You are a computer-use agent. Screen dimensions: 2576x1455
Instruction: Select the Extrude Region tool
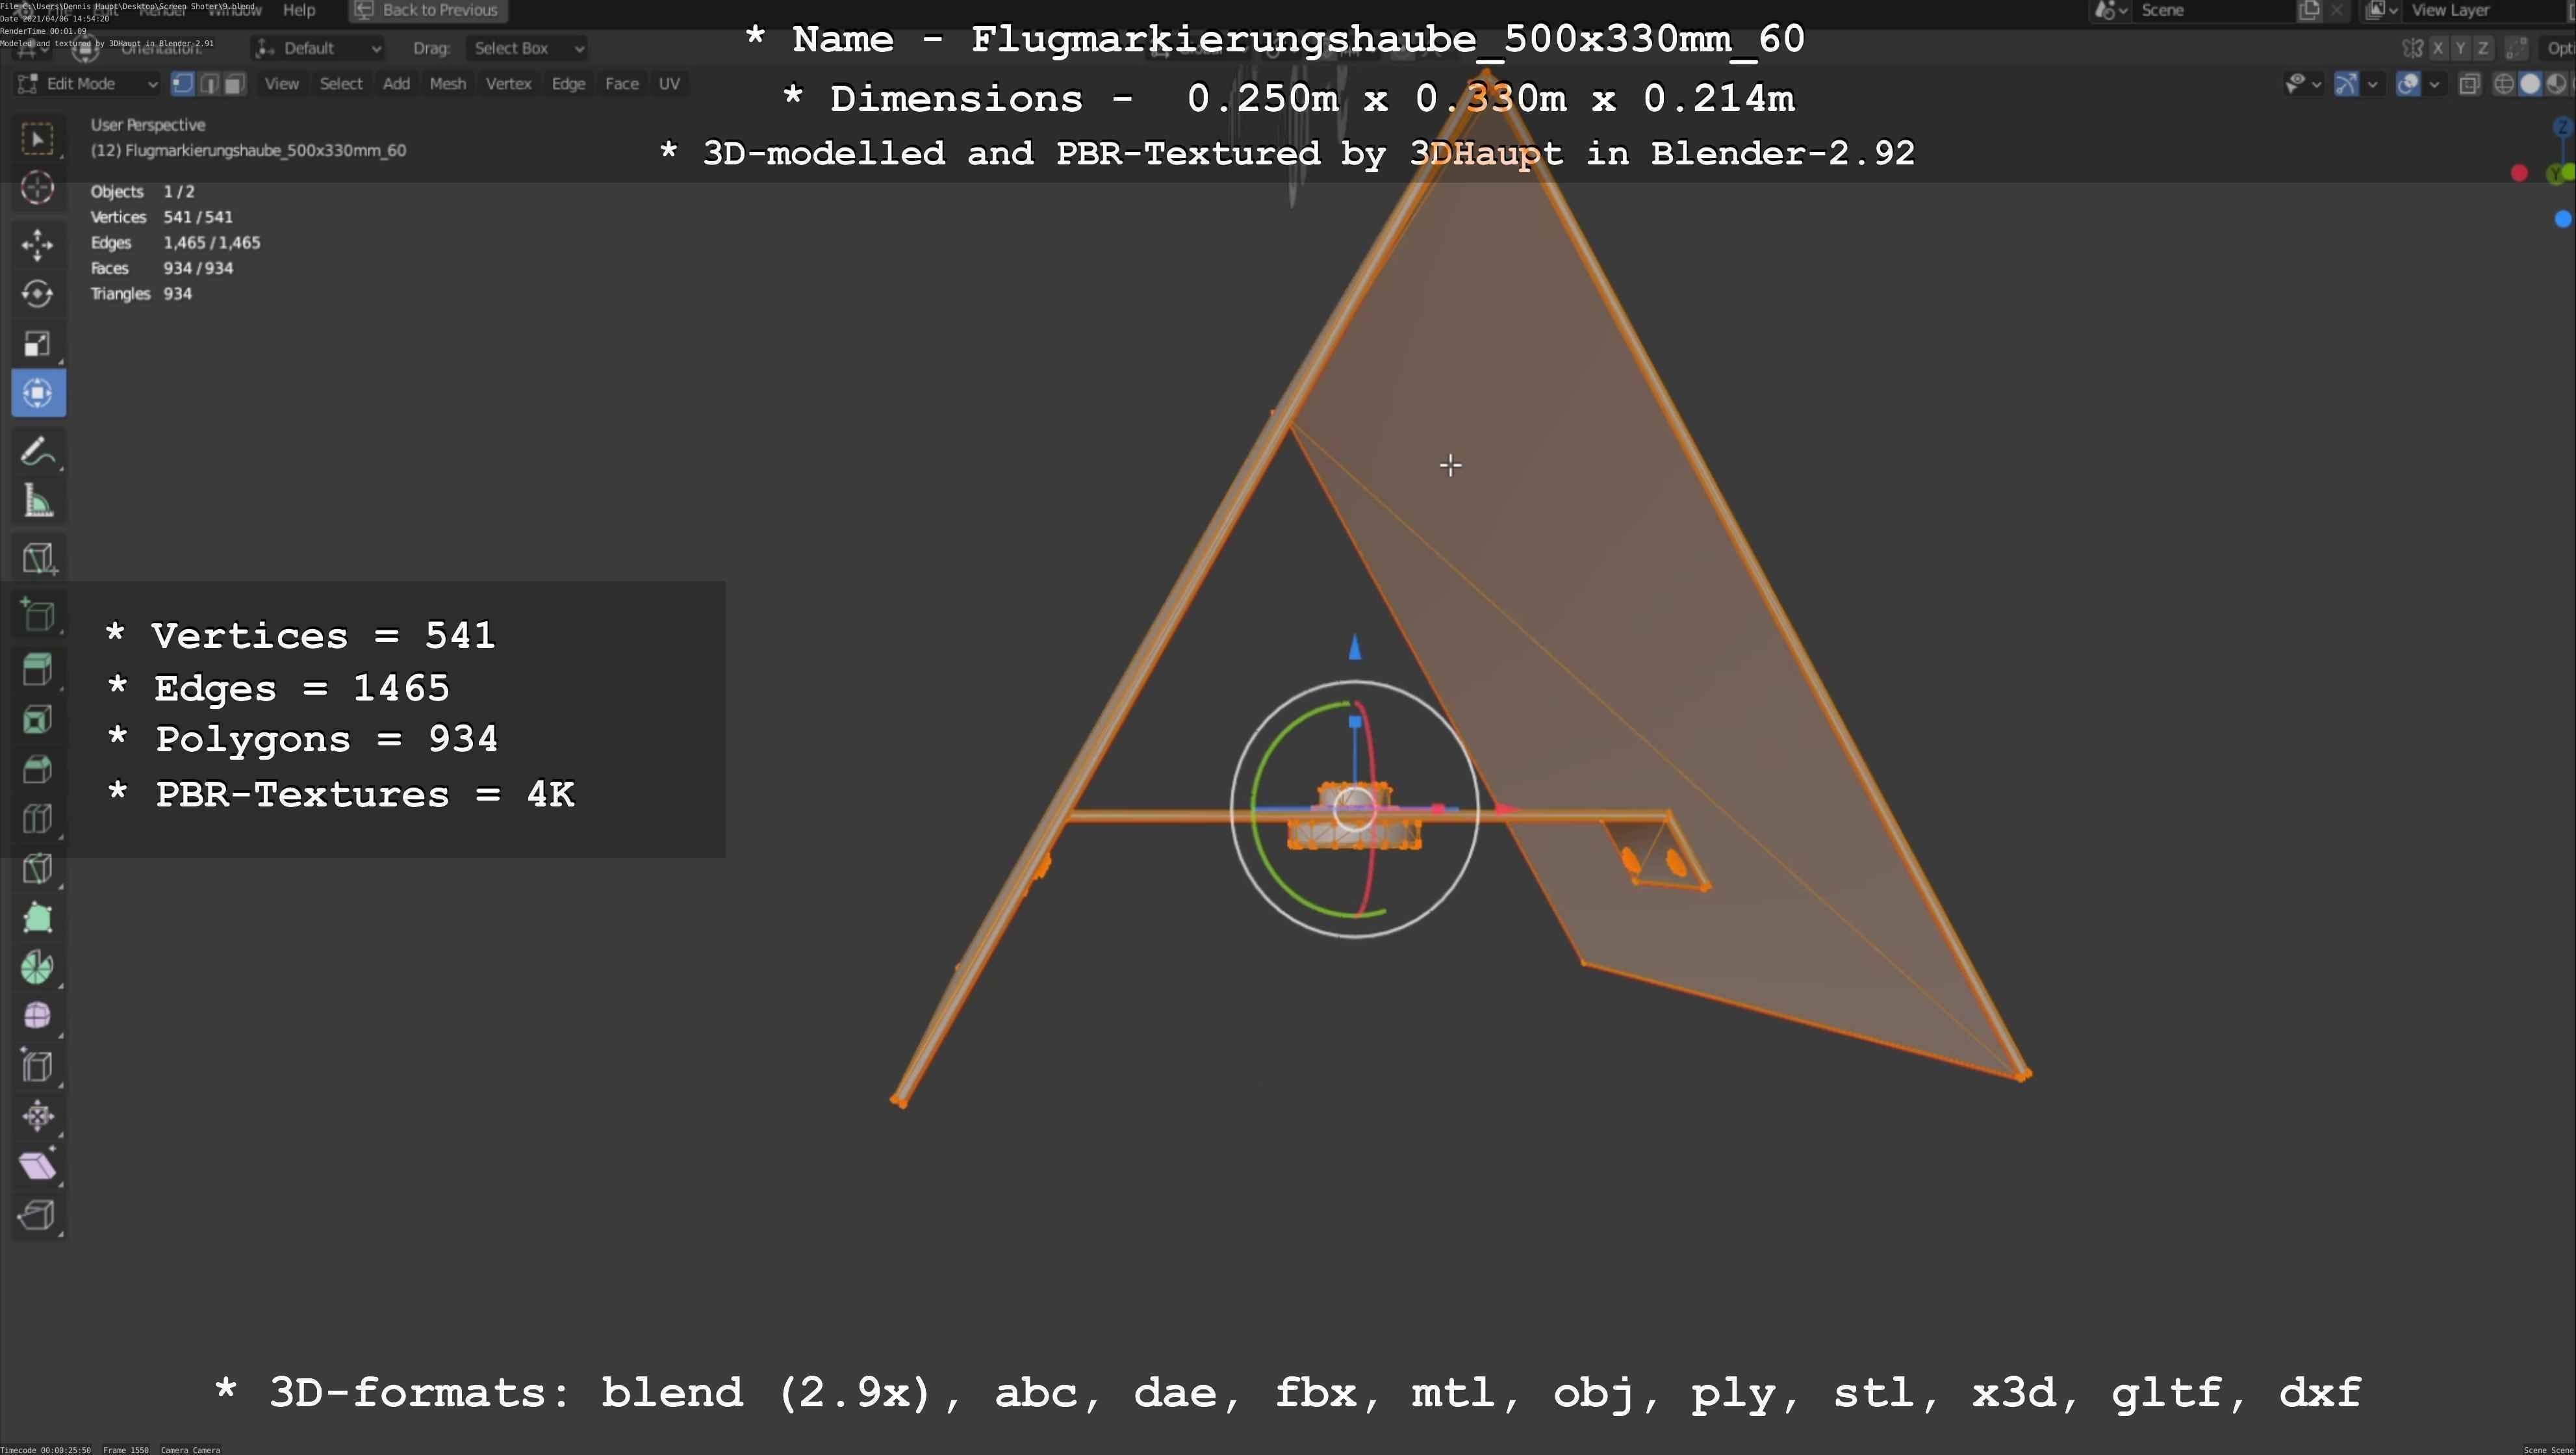[38, 670]
